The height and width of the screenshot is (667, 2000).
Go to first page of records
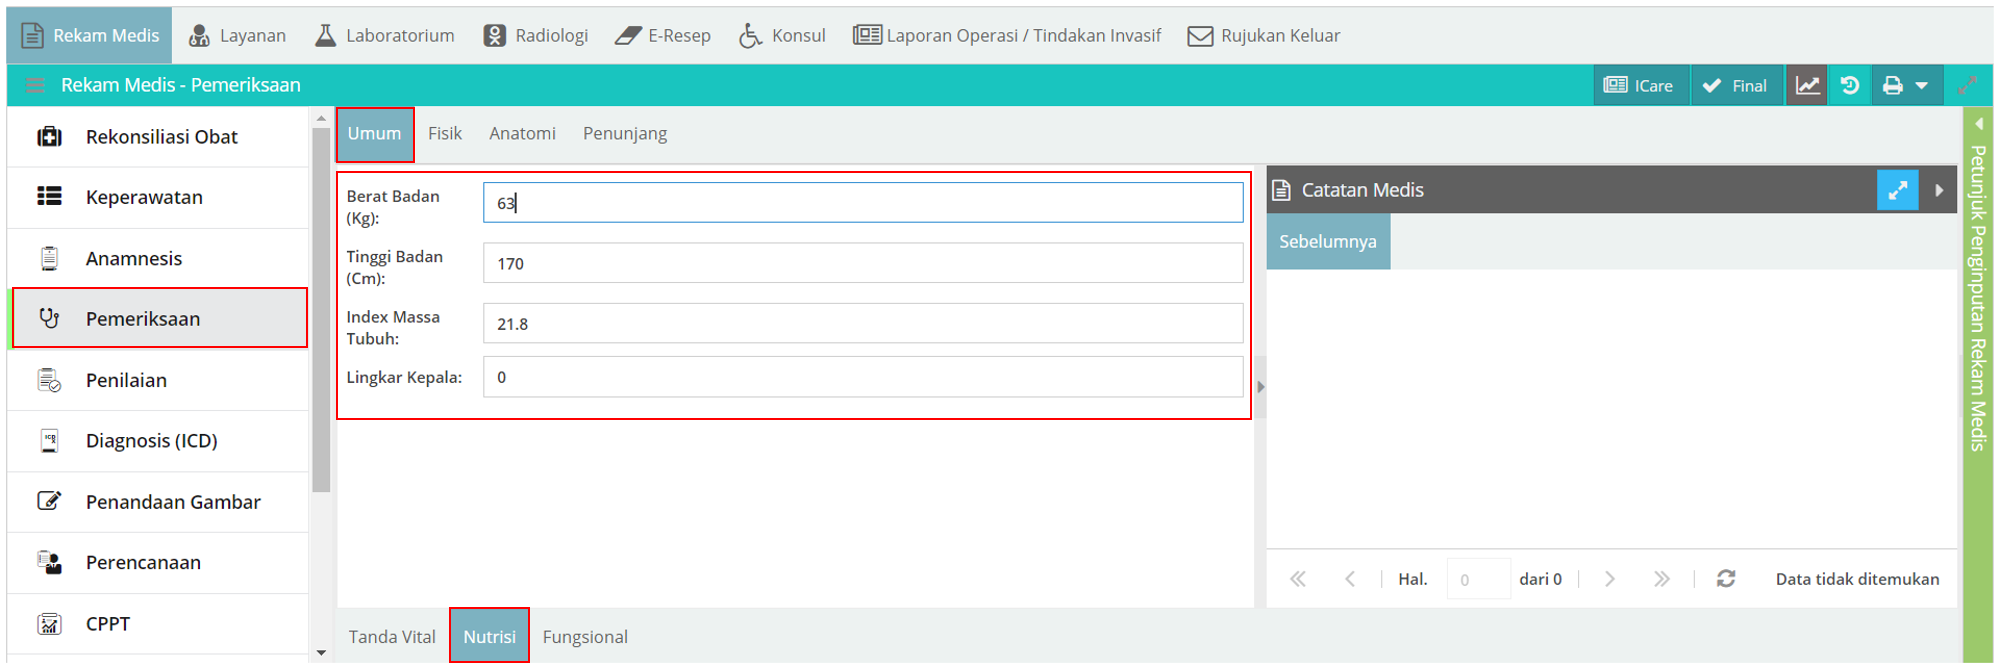coord(1298,579)
